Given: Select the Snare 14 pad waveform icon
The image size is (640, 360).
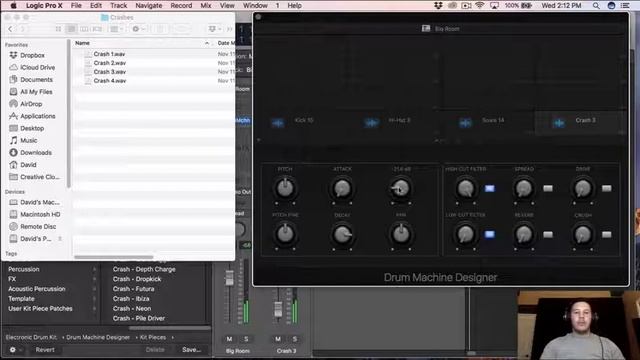Looking at the screenshot, I should [x=465, y=123].
